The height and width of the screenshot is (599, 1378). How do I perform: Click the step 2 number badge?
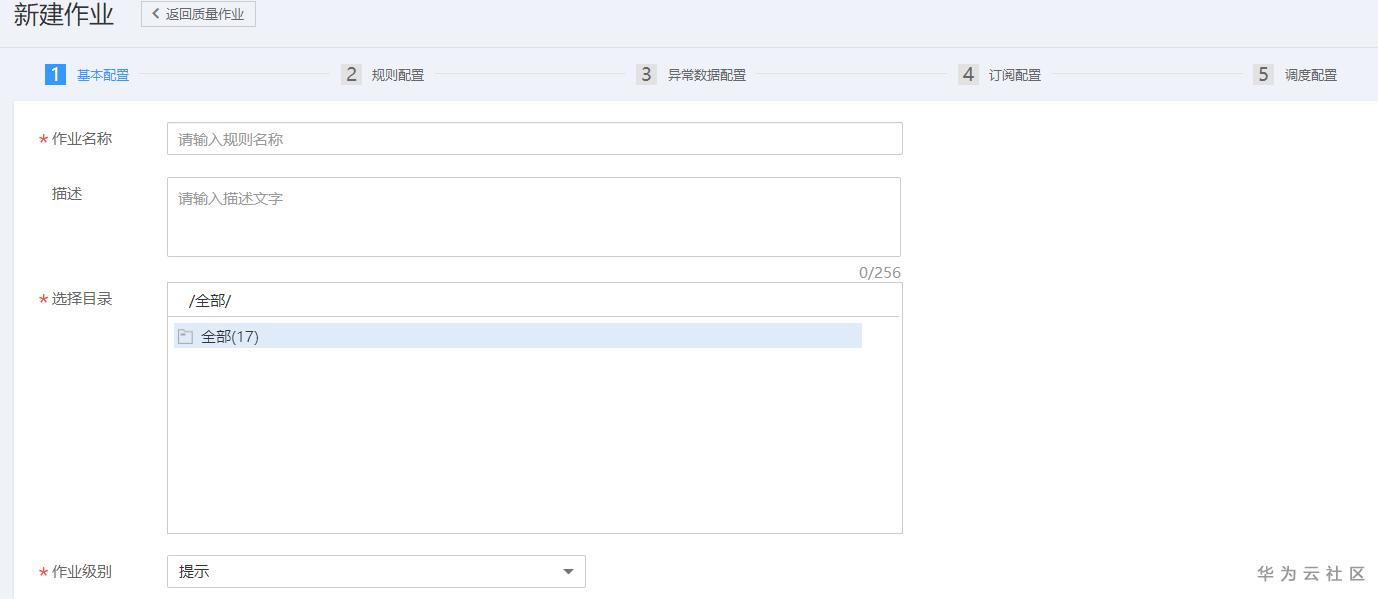[x=351, y=74]
